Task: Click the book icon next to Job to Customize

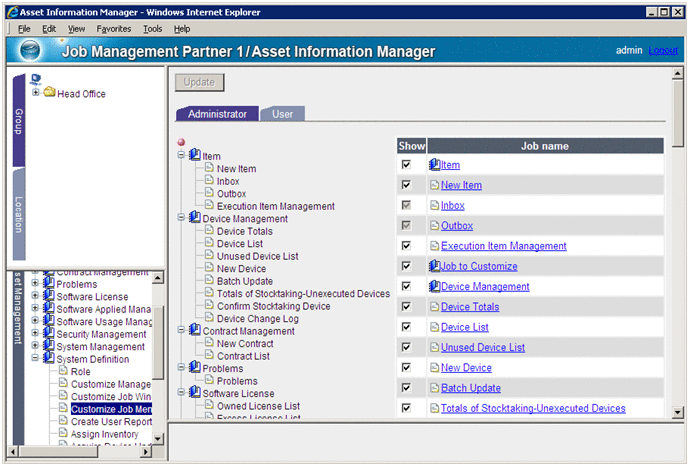Action: (434, 266)
